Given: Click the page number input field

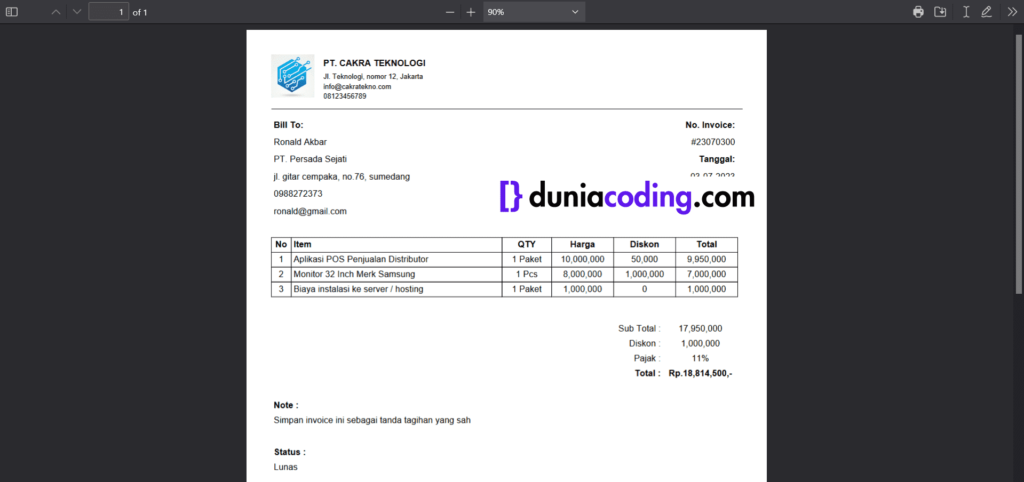Looking at the screenshot, I should click(x=108, y=12).
